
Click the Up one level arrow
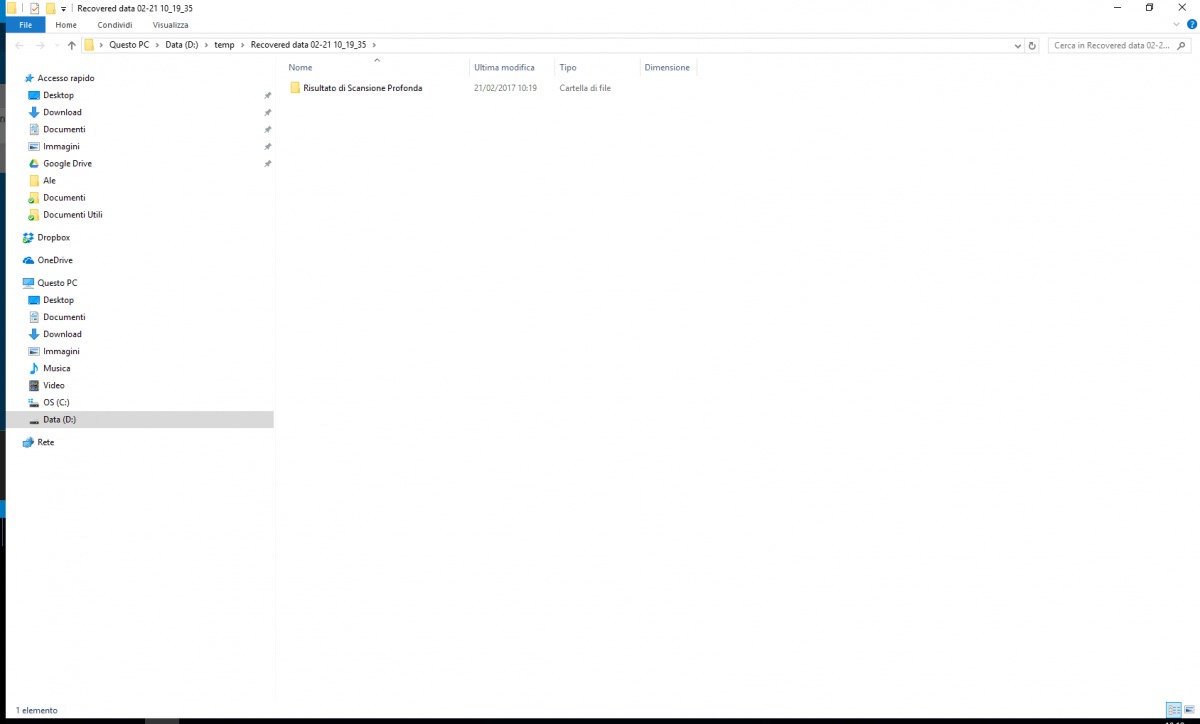point(72,45)
